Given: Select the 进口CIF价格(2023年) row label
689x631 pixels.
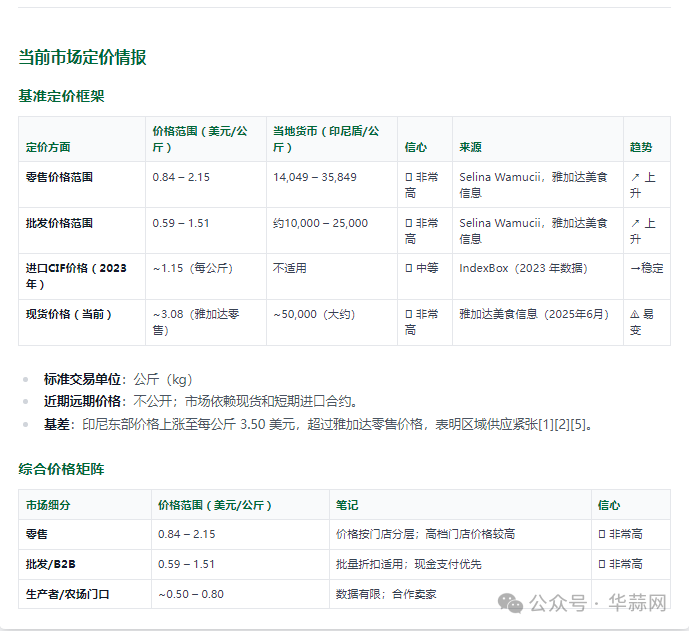Looking at the screenshot, I should coord(76,276).
